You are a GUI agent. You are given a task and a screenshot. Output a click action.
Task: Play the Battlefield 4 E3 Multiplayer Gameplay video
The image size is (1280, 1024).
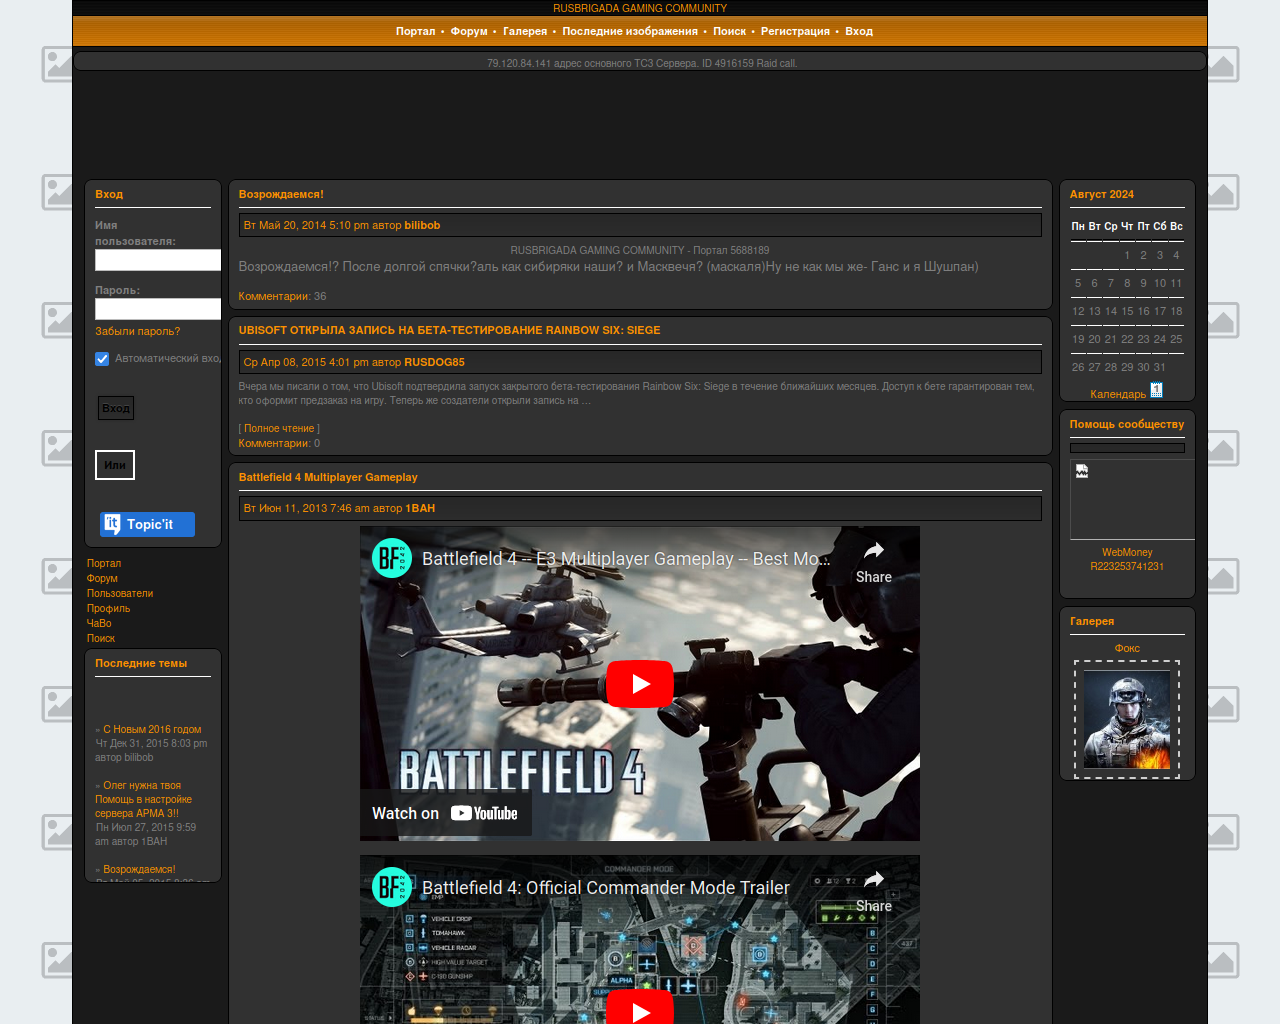(x=640, y=684)
